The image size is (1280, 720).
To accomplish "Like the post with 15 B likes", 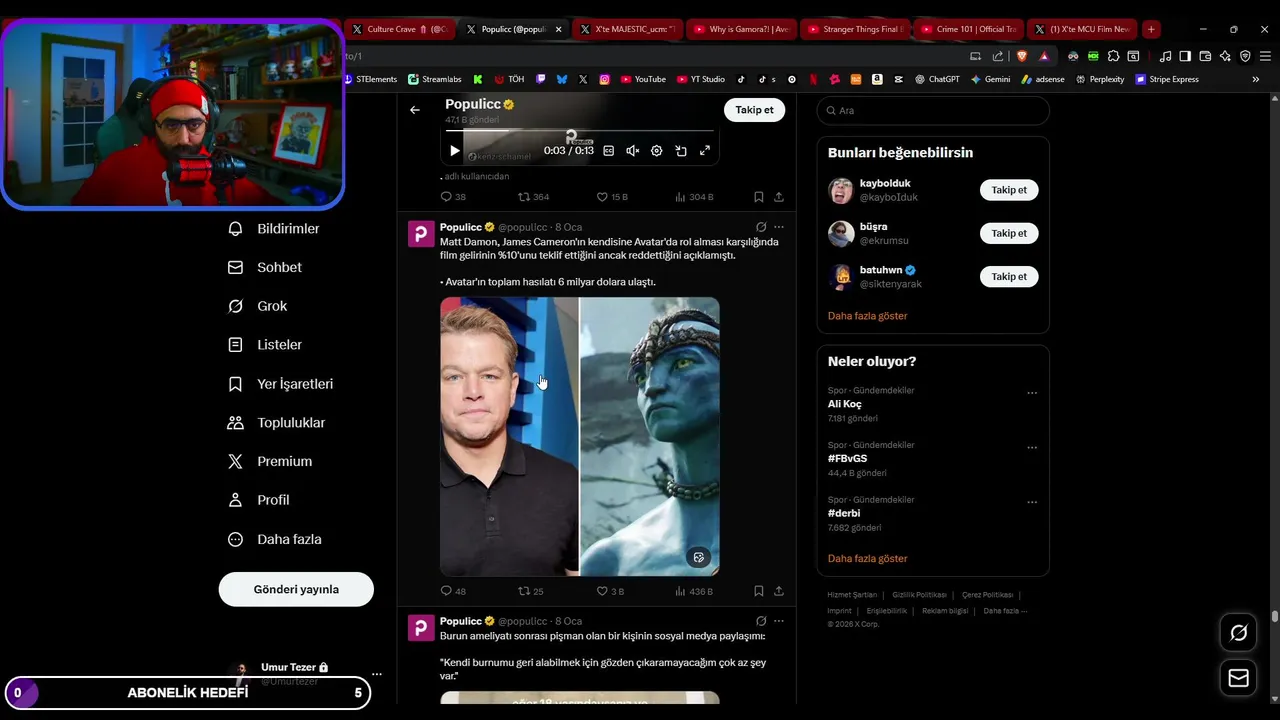I will 612,197.
